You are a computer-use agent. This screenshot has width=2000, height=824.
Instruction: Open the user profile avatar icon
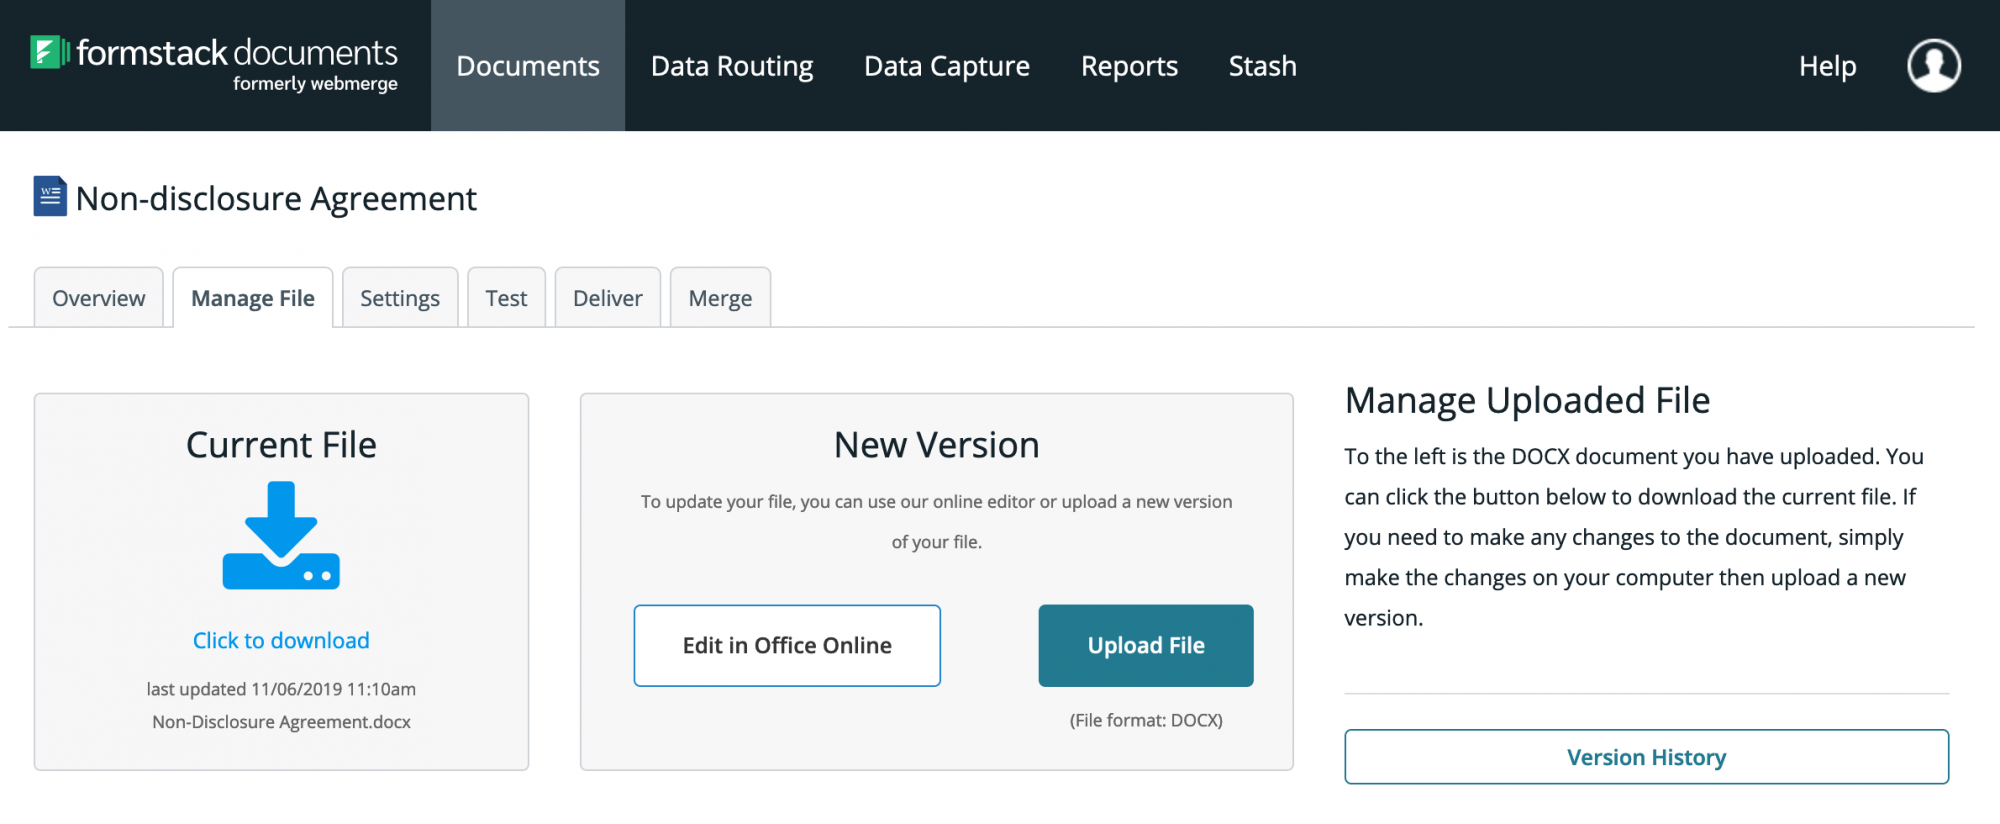pos(1933,66)
